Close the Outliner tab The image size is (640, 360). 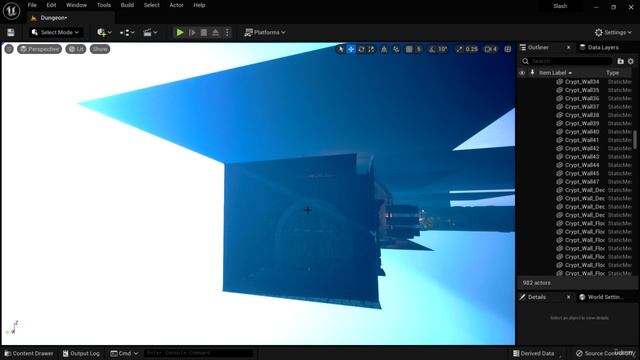tap(569, 47)
